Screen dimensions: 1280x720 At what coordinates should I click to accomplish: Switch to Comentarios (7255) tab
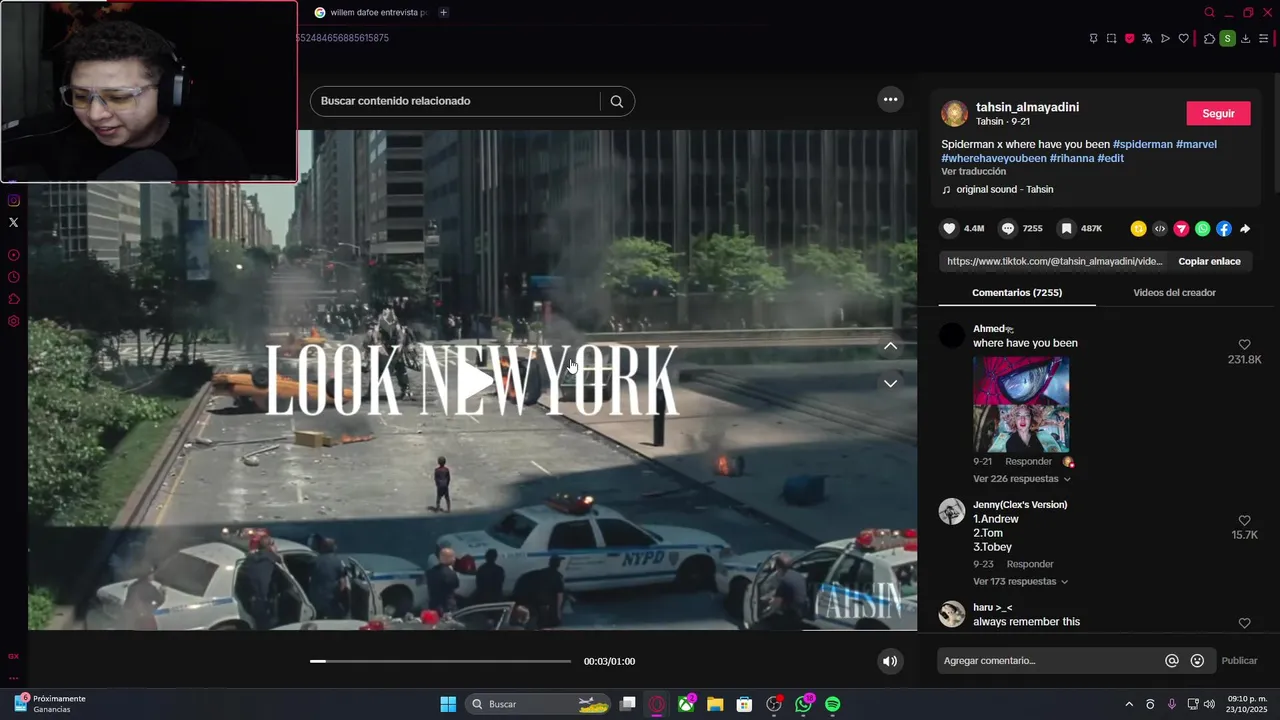(x=1017, y=293)
